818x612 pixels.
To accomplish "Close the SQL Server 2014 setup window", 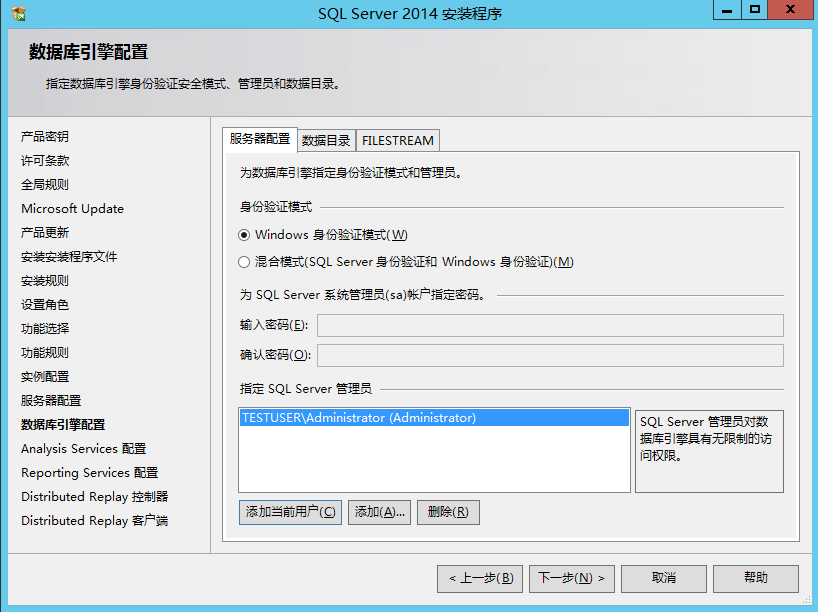I will coord(791,10).
